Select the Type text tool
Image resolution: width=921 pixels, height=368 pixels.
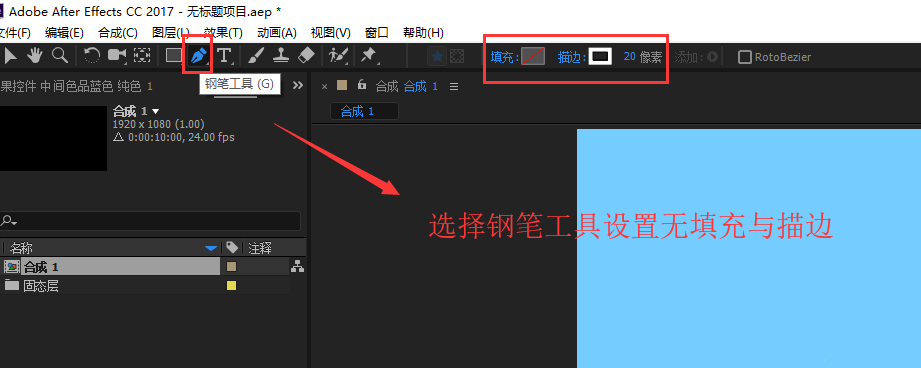click(x=224, y=56)
